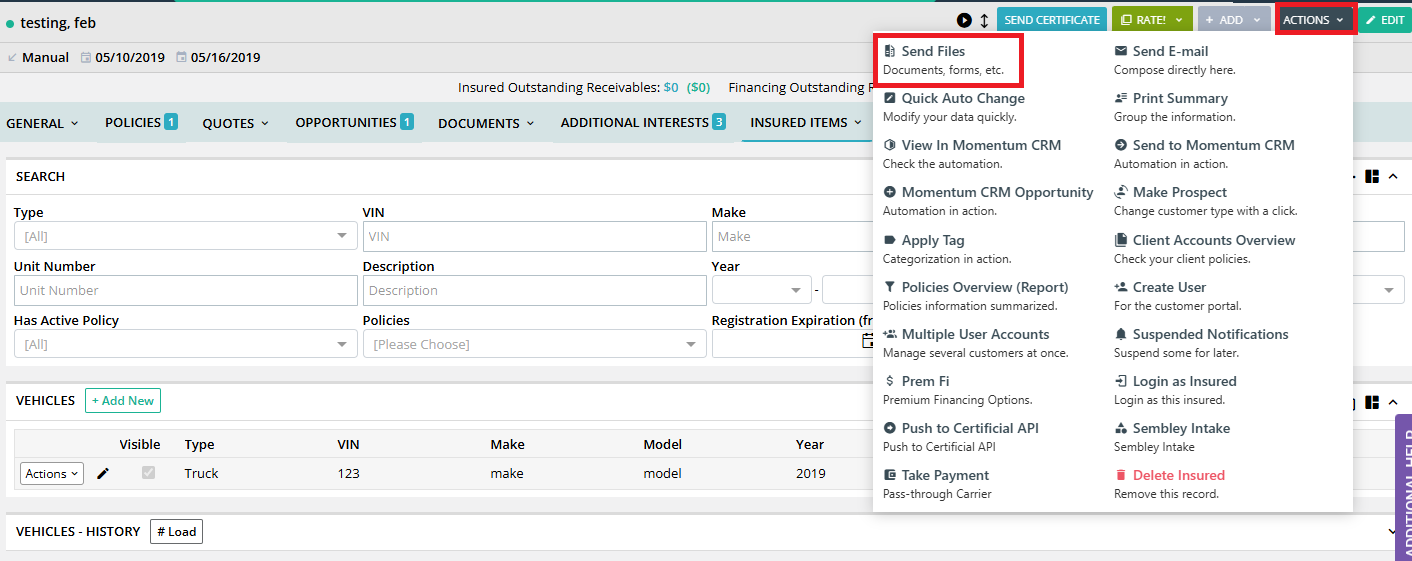Click the up-down arrows icon beside Send Certificate
This screenshot has width=1412, height=561.
pyautogui.click(x=984, y=20)
